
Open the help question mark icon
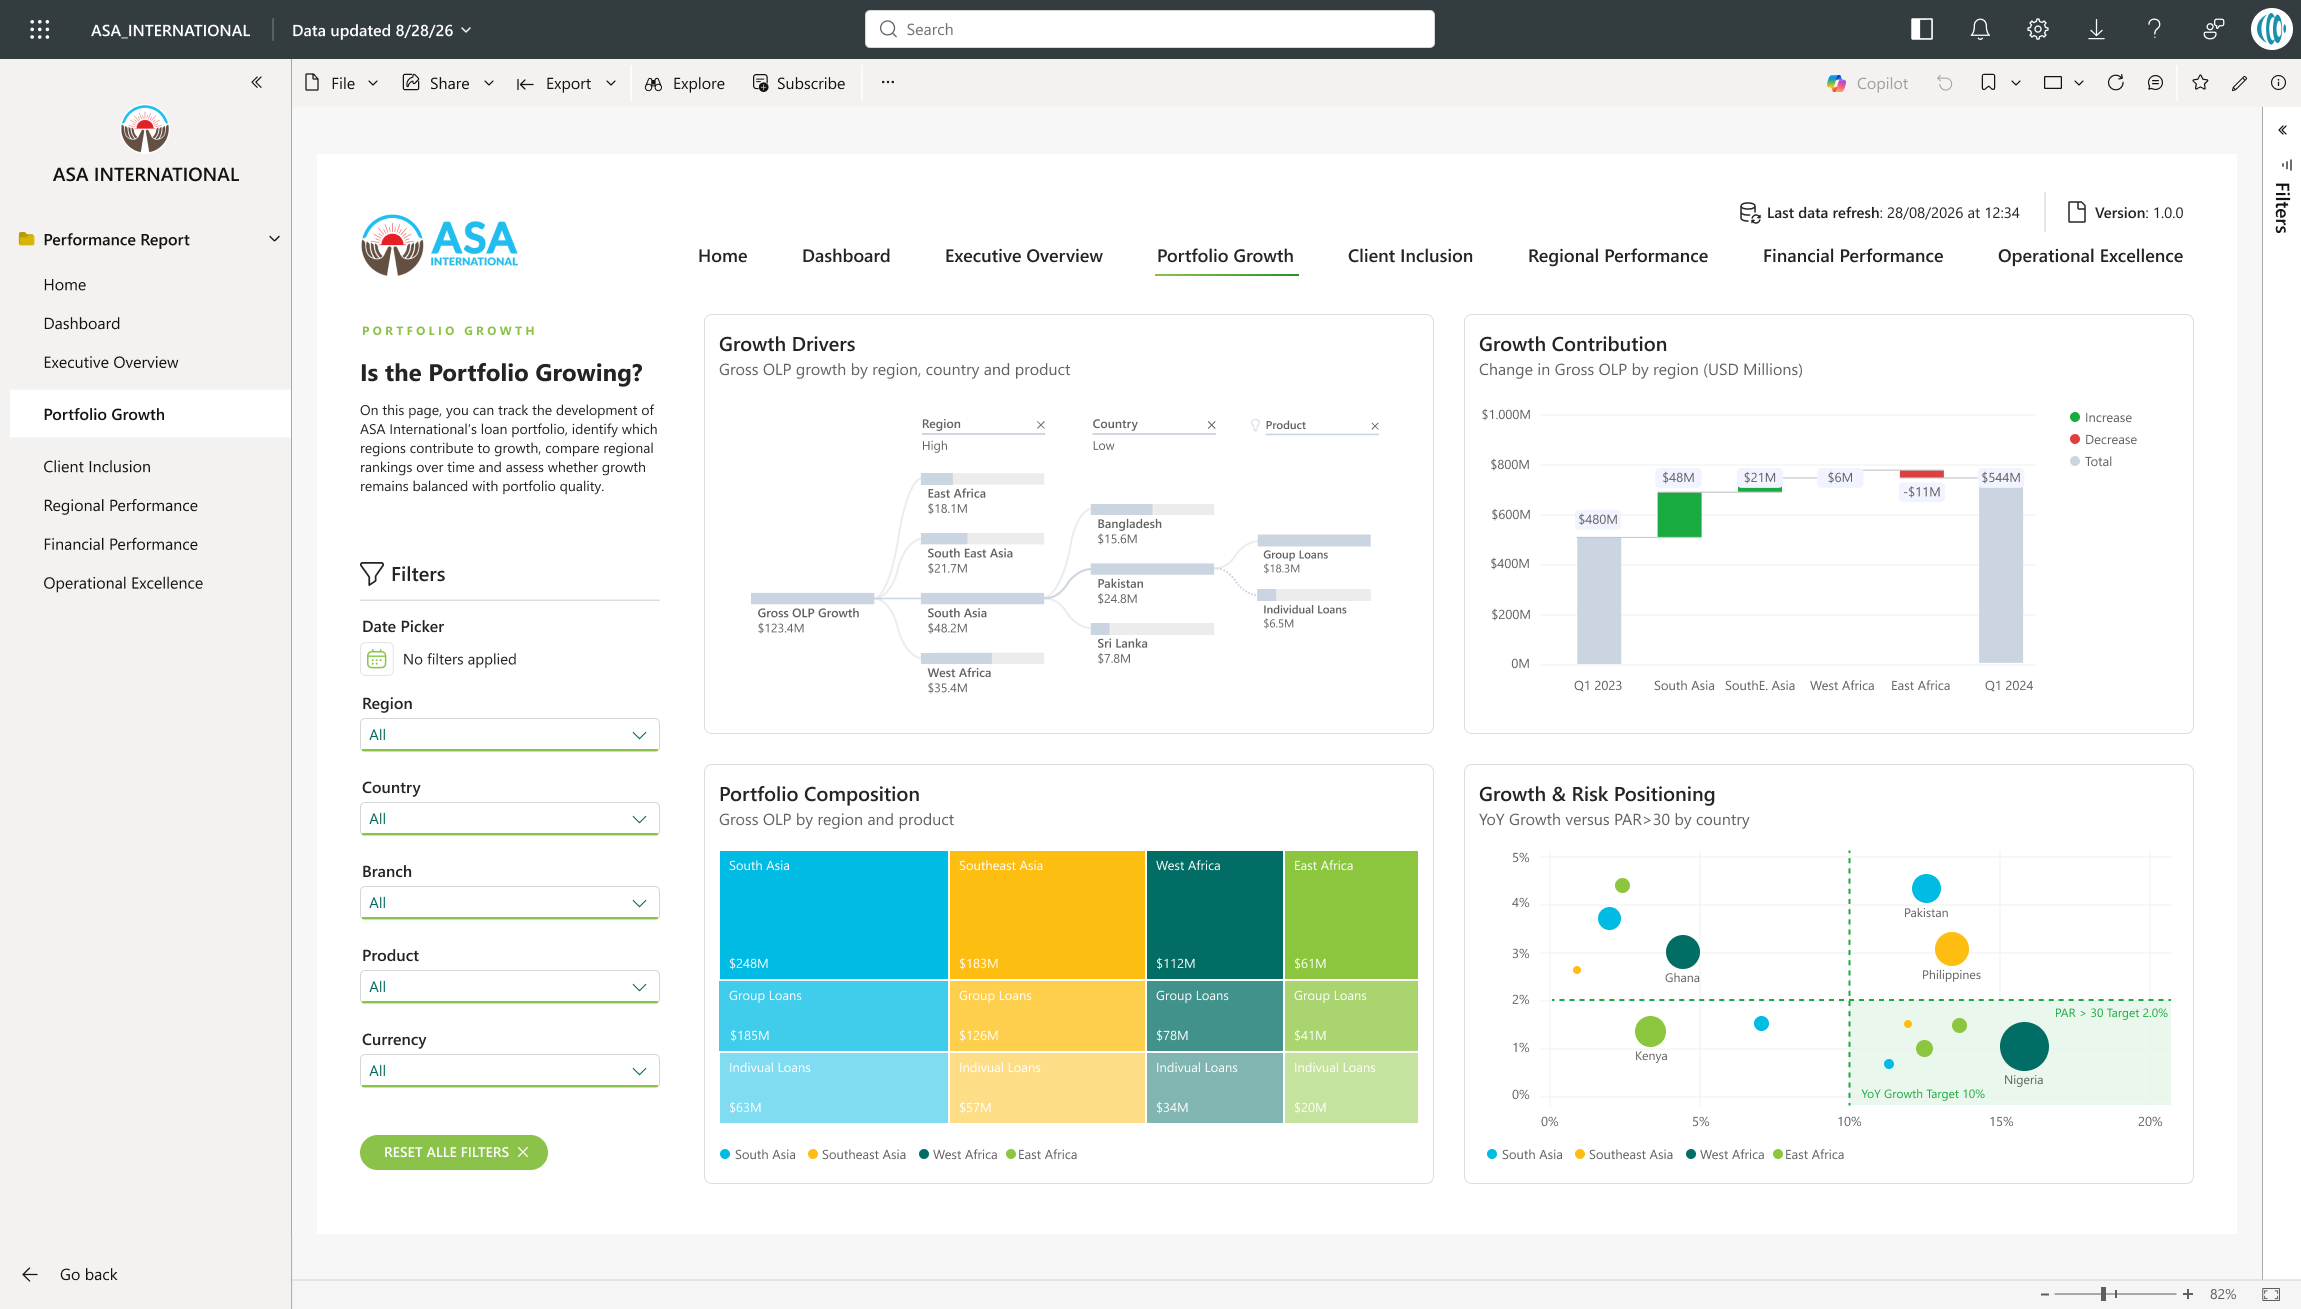point(2154,30)
